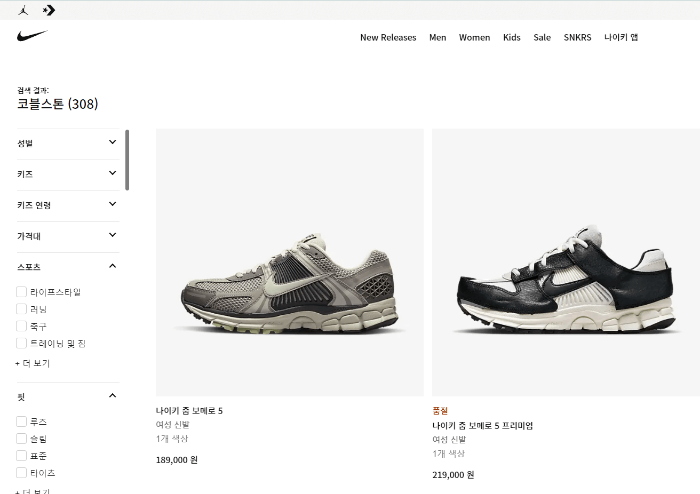
Task: Open the Kids menu
Action: pyautogui.click(x=512, y=37)
